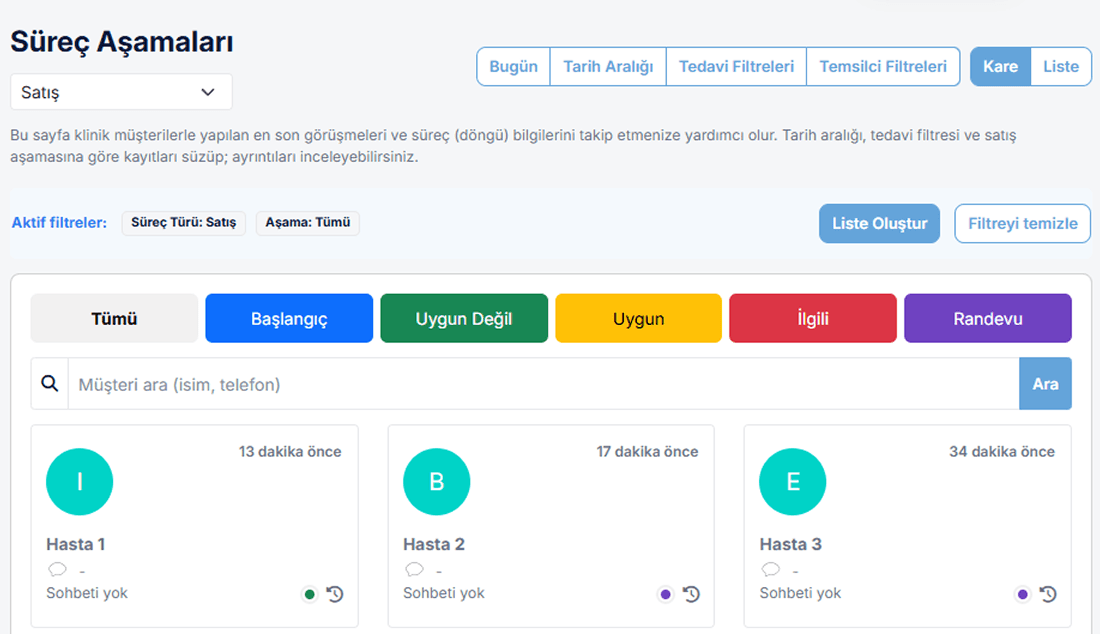Screen dimensions: 1100x634
Task: Click the teal 'I' avatar of Hasta 1
Action: (80, 481)
